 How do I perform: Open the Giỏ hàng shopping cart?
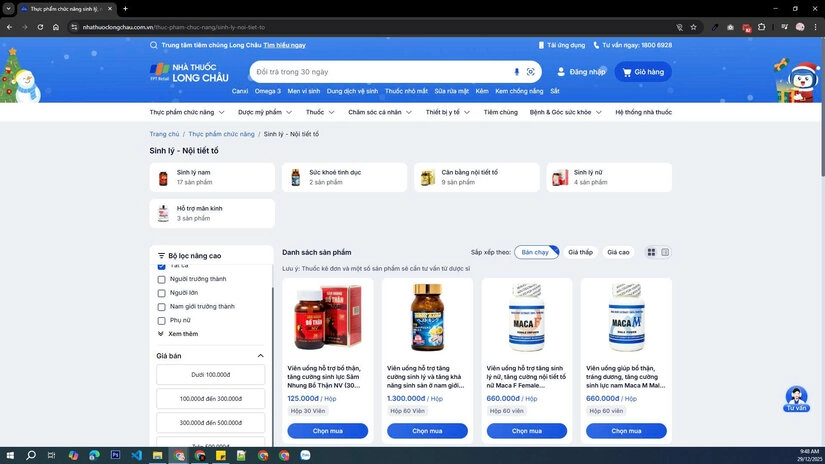(x=643, y=72)
